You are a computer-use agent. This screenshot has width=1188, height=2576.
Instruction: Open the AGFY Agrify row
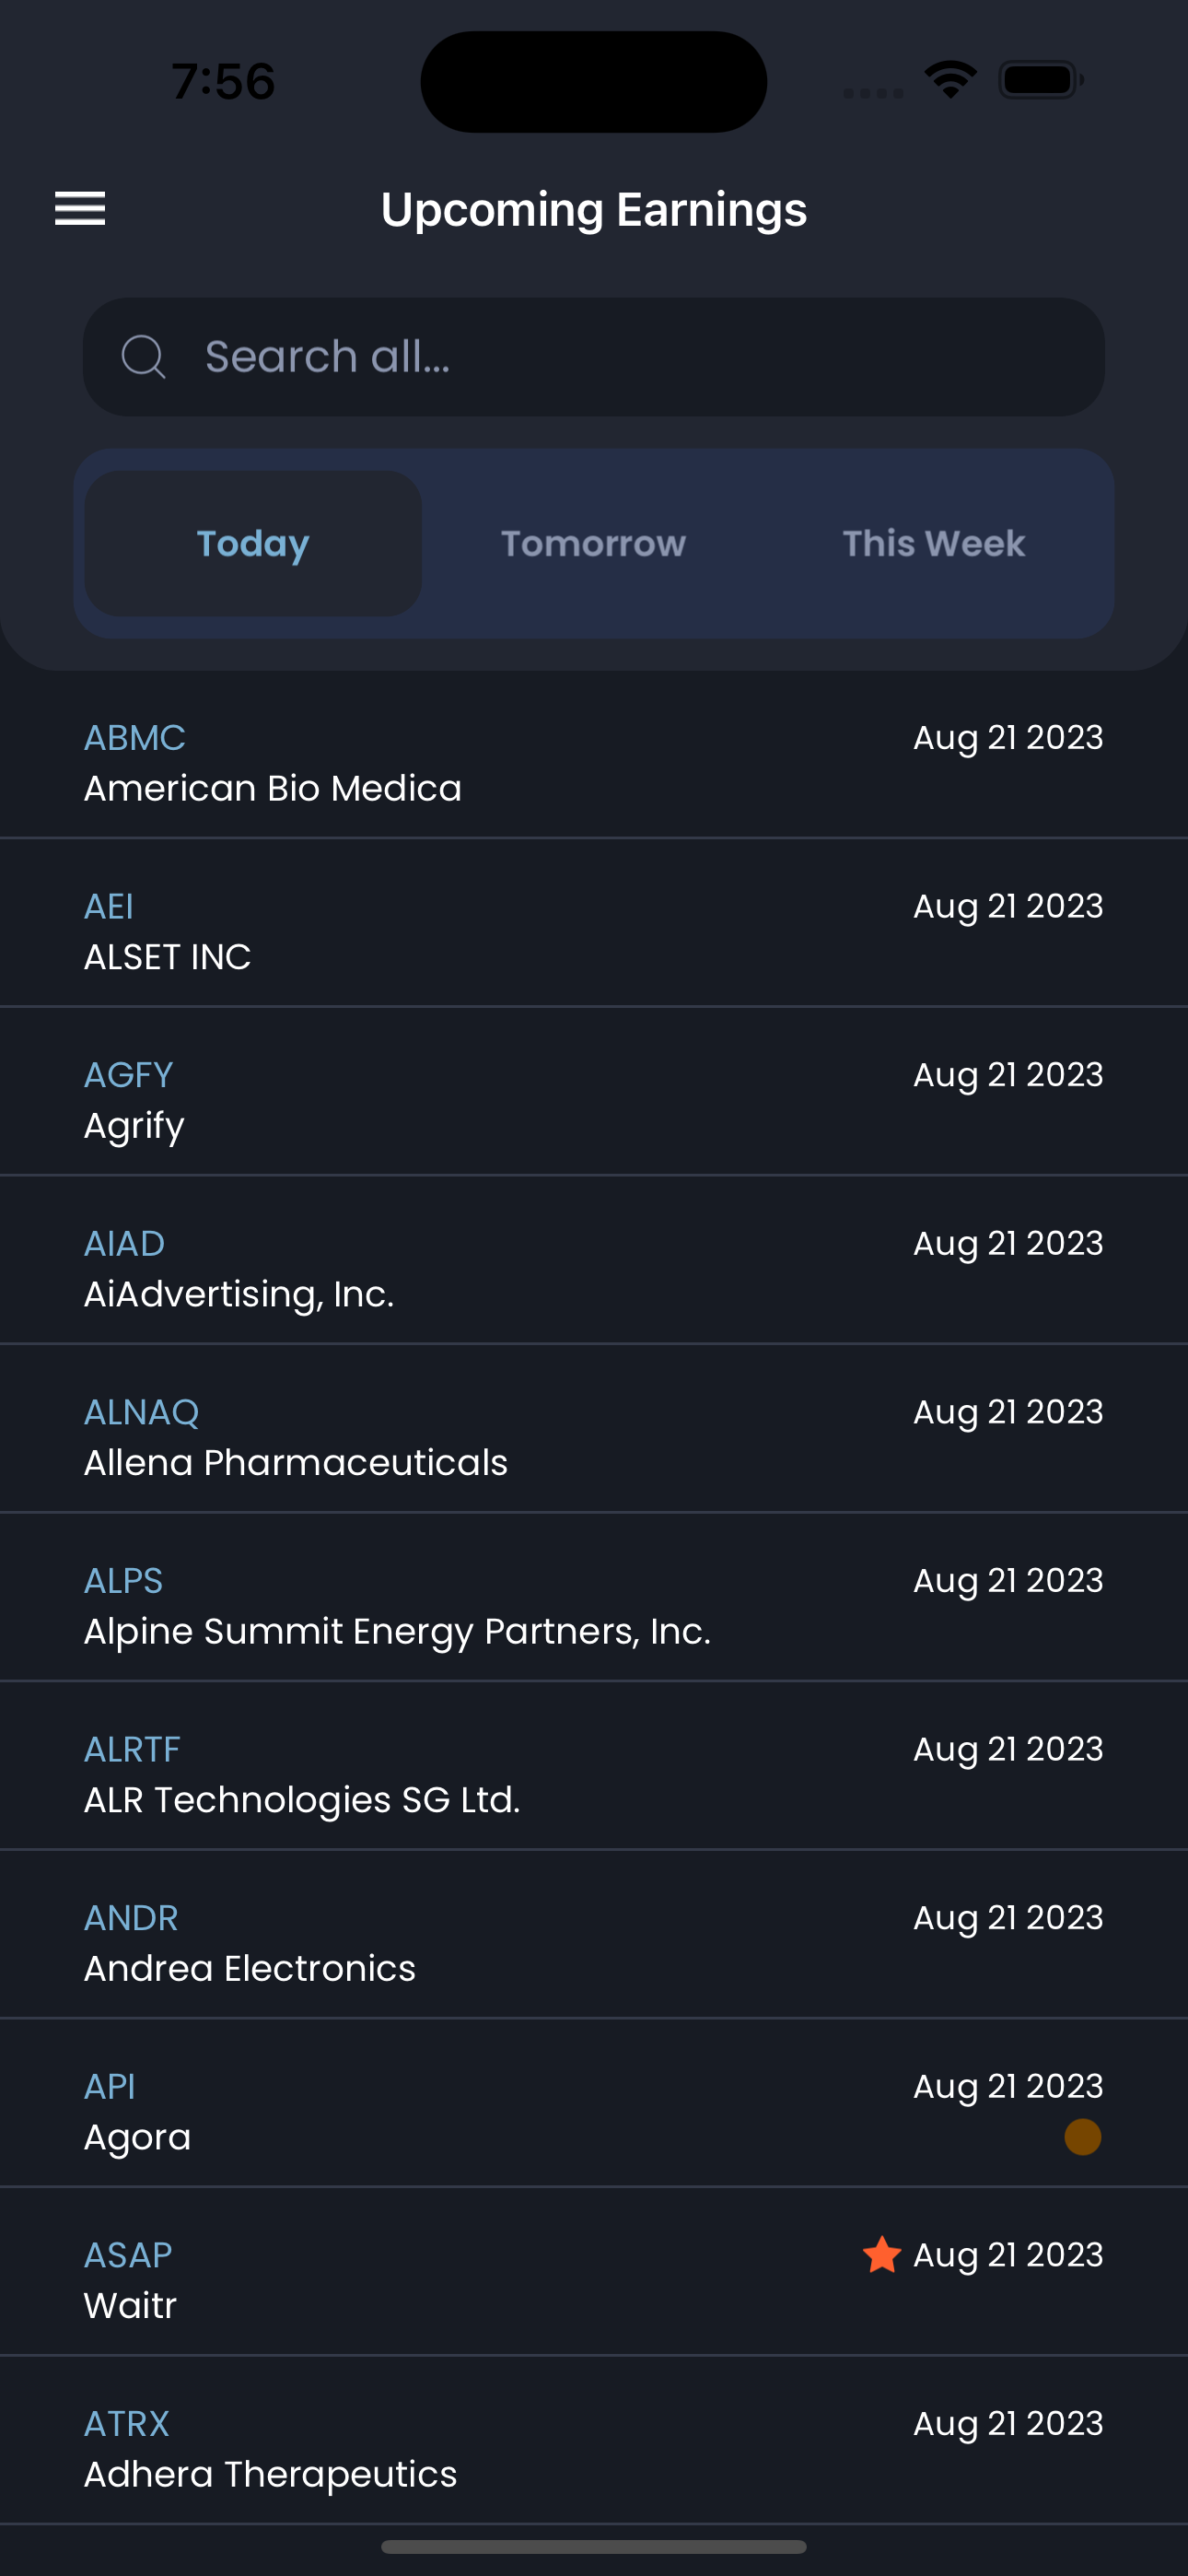(594, 1092)
